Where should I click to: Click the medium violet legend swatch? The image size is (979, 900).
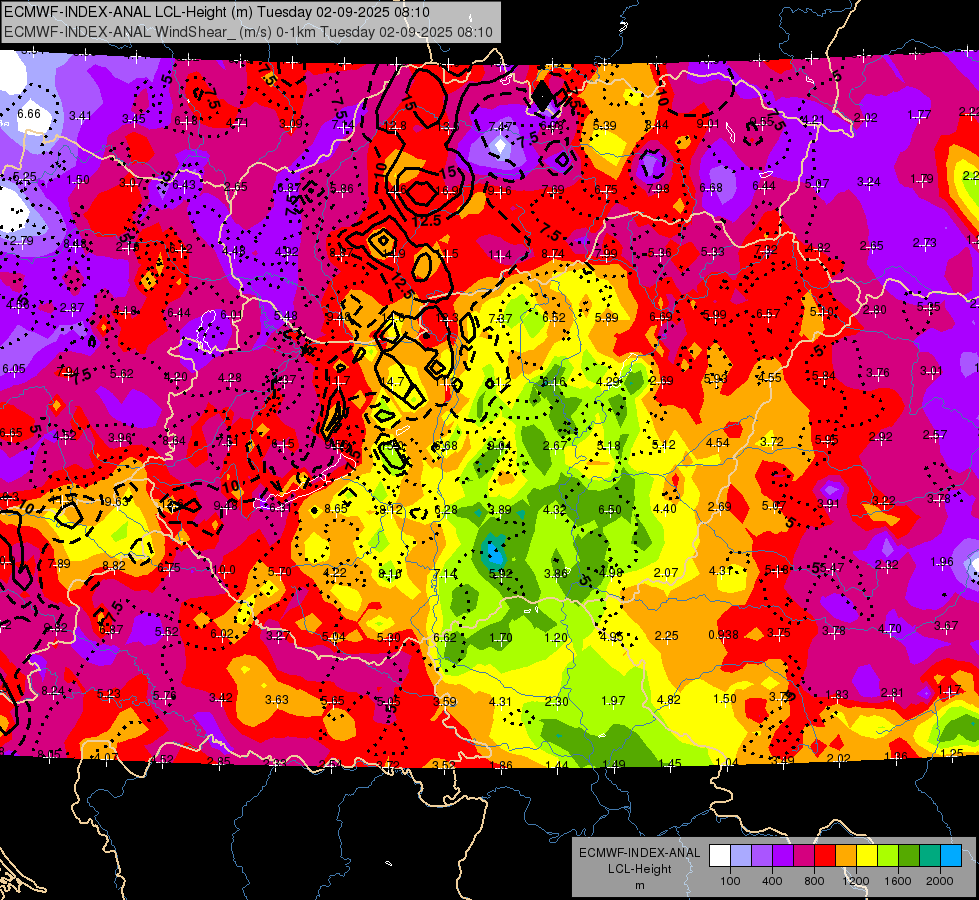[x=762, y=856]
